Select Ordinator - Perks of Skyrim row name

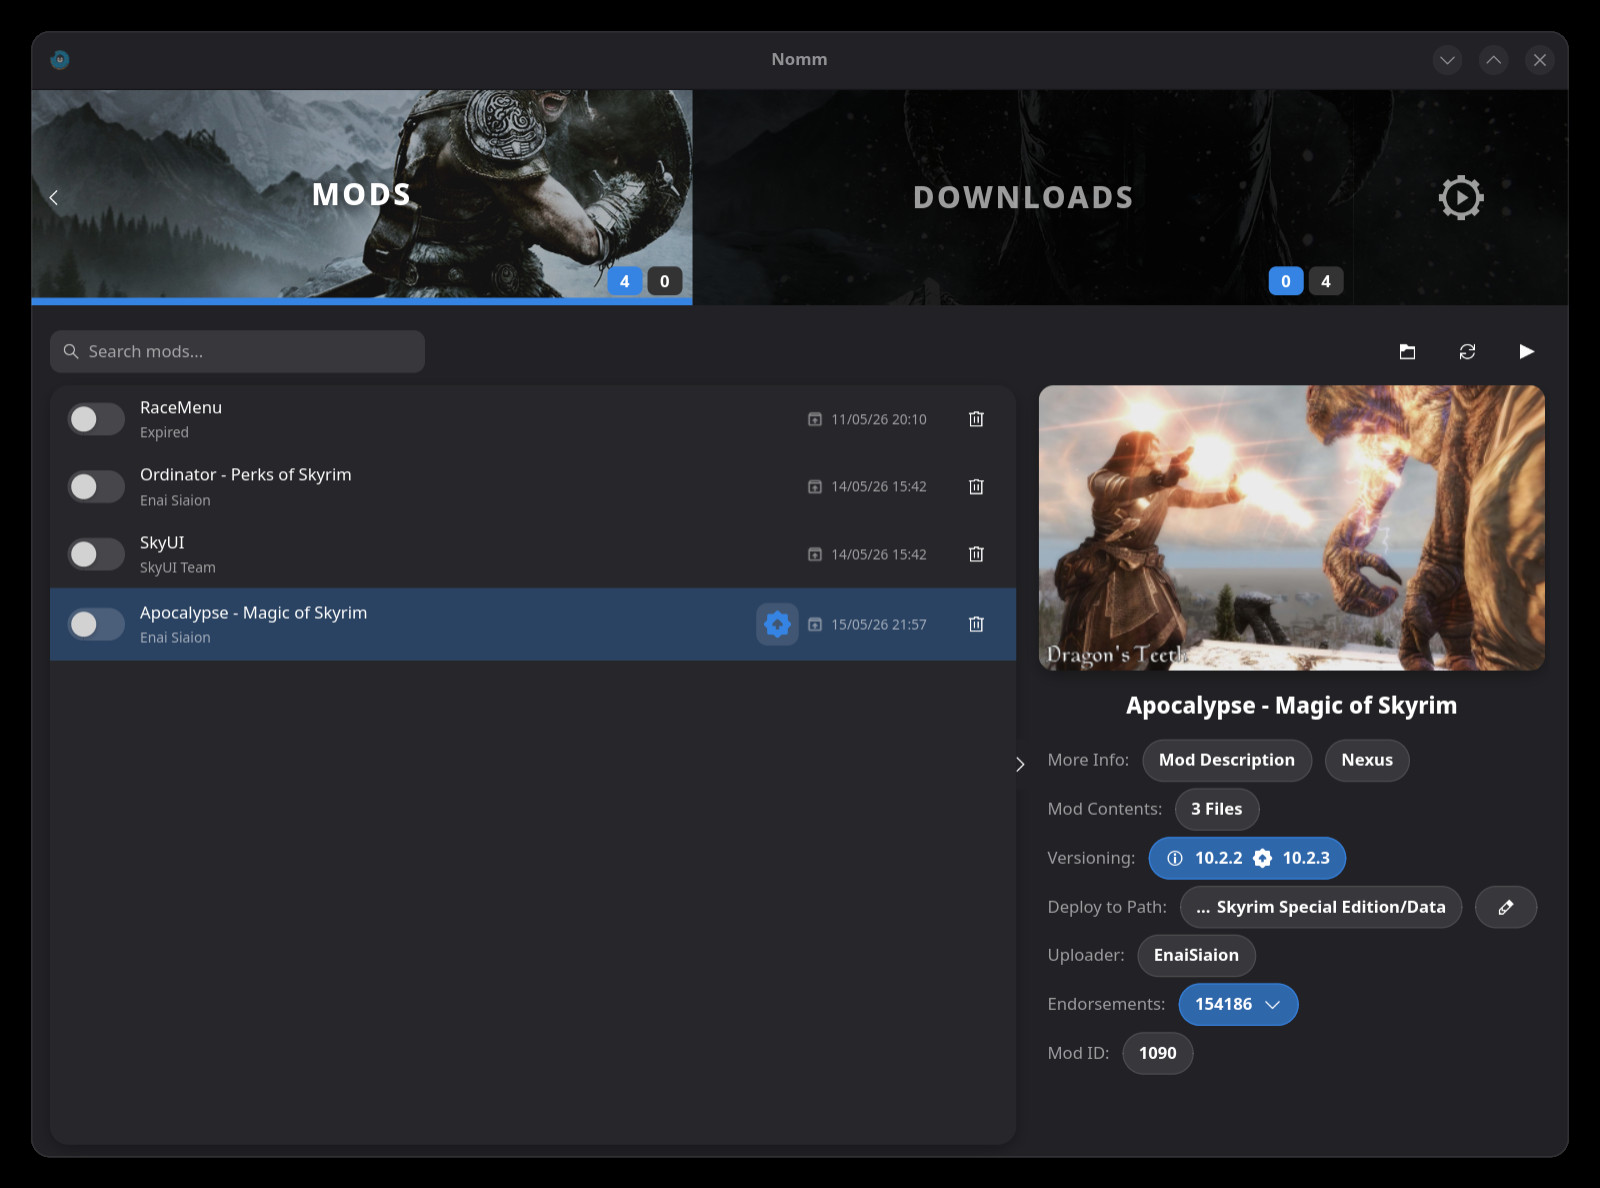[x=246, y=474]
